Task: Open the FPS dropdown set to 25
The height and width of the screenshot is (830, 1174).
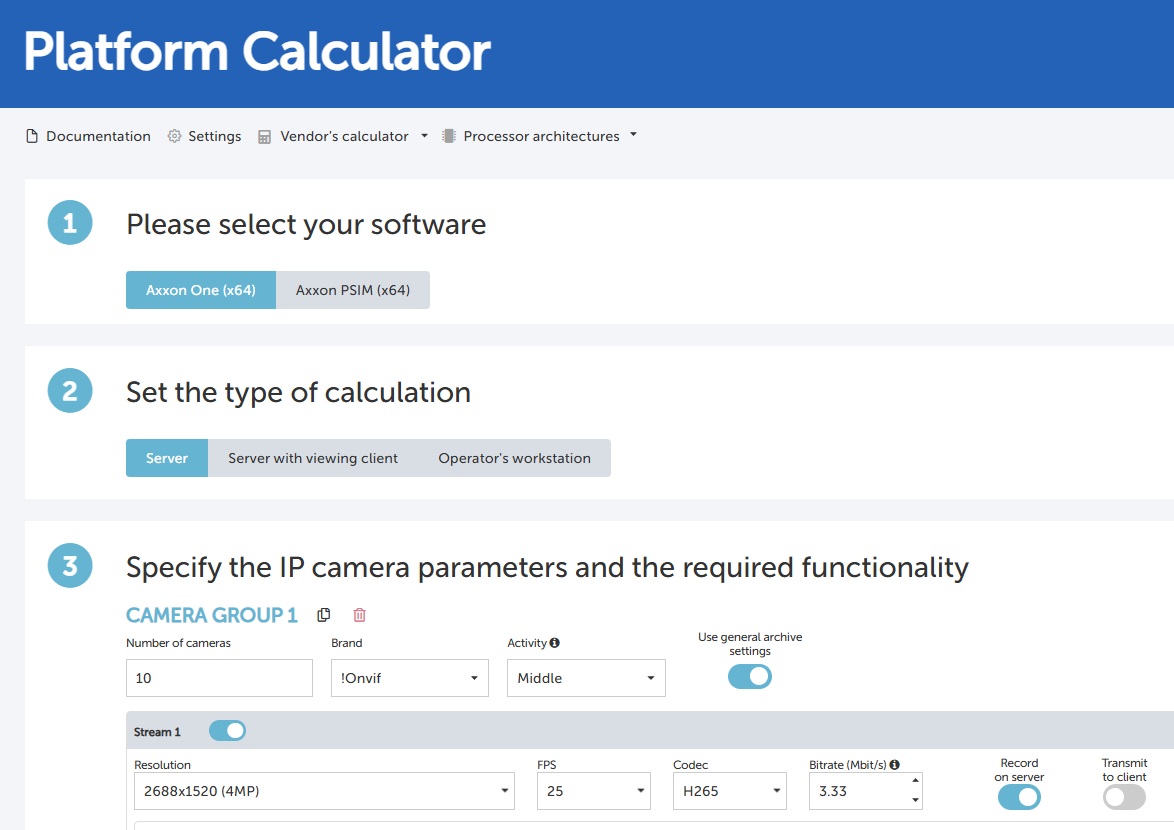Action: (593, 791)
